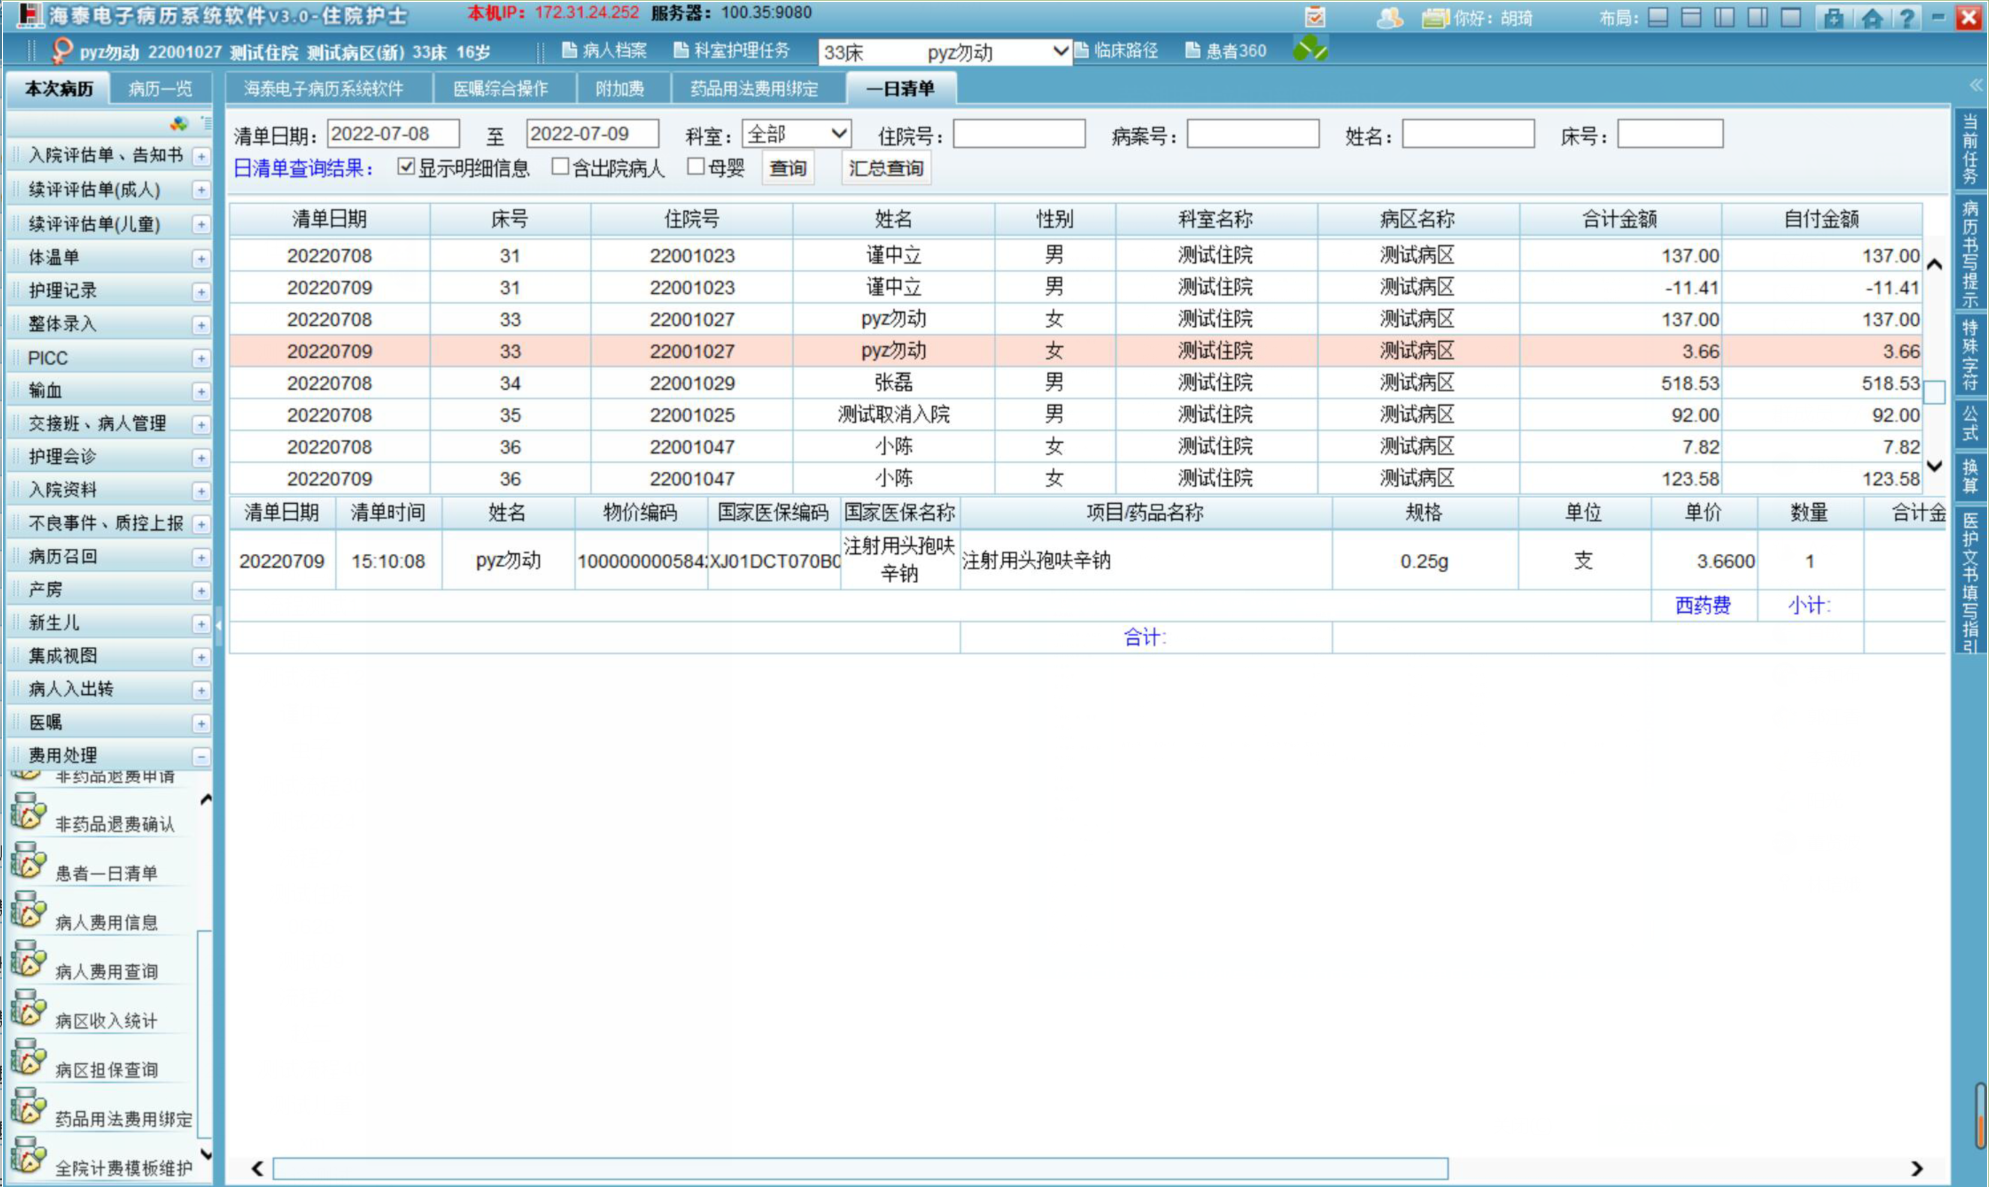Click the medical kit icon
The height and width of the screenshot is (1187, 1989).
click(x=1833, y=18)
